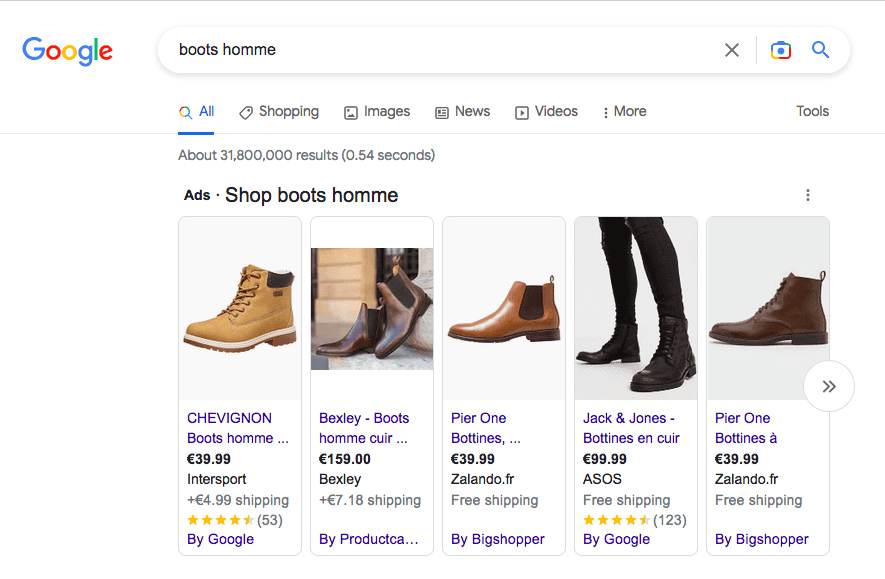Click the tan Pier One chelsea boot image
This screenshot has height=579, width=885.
(x=504, y=308)
